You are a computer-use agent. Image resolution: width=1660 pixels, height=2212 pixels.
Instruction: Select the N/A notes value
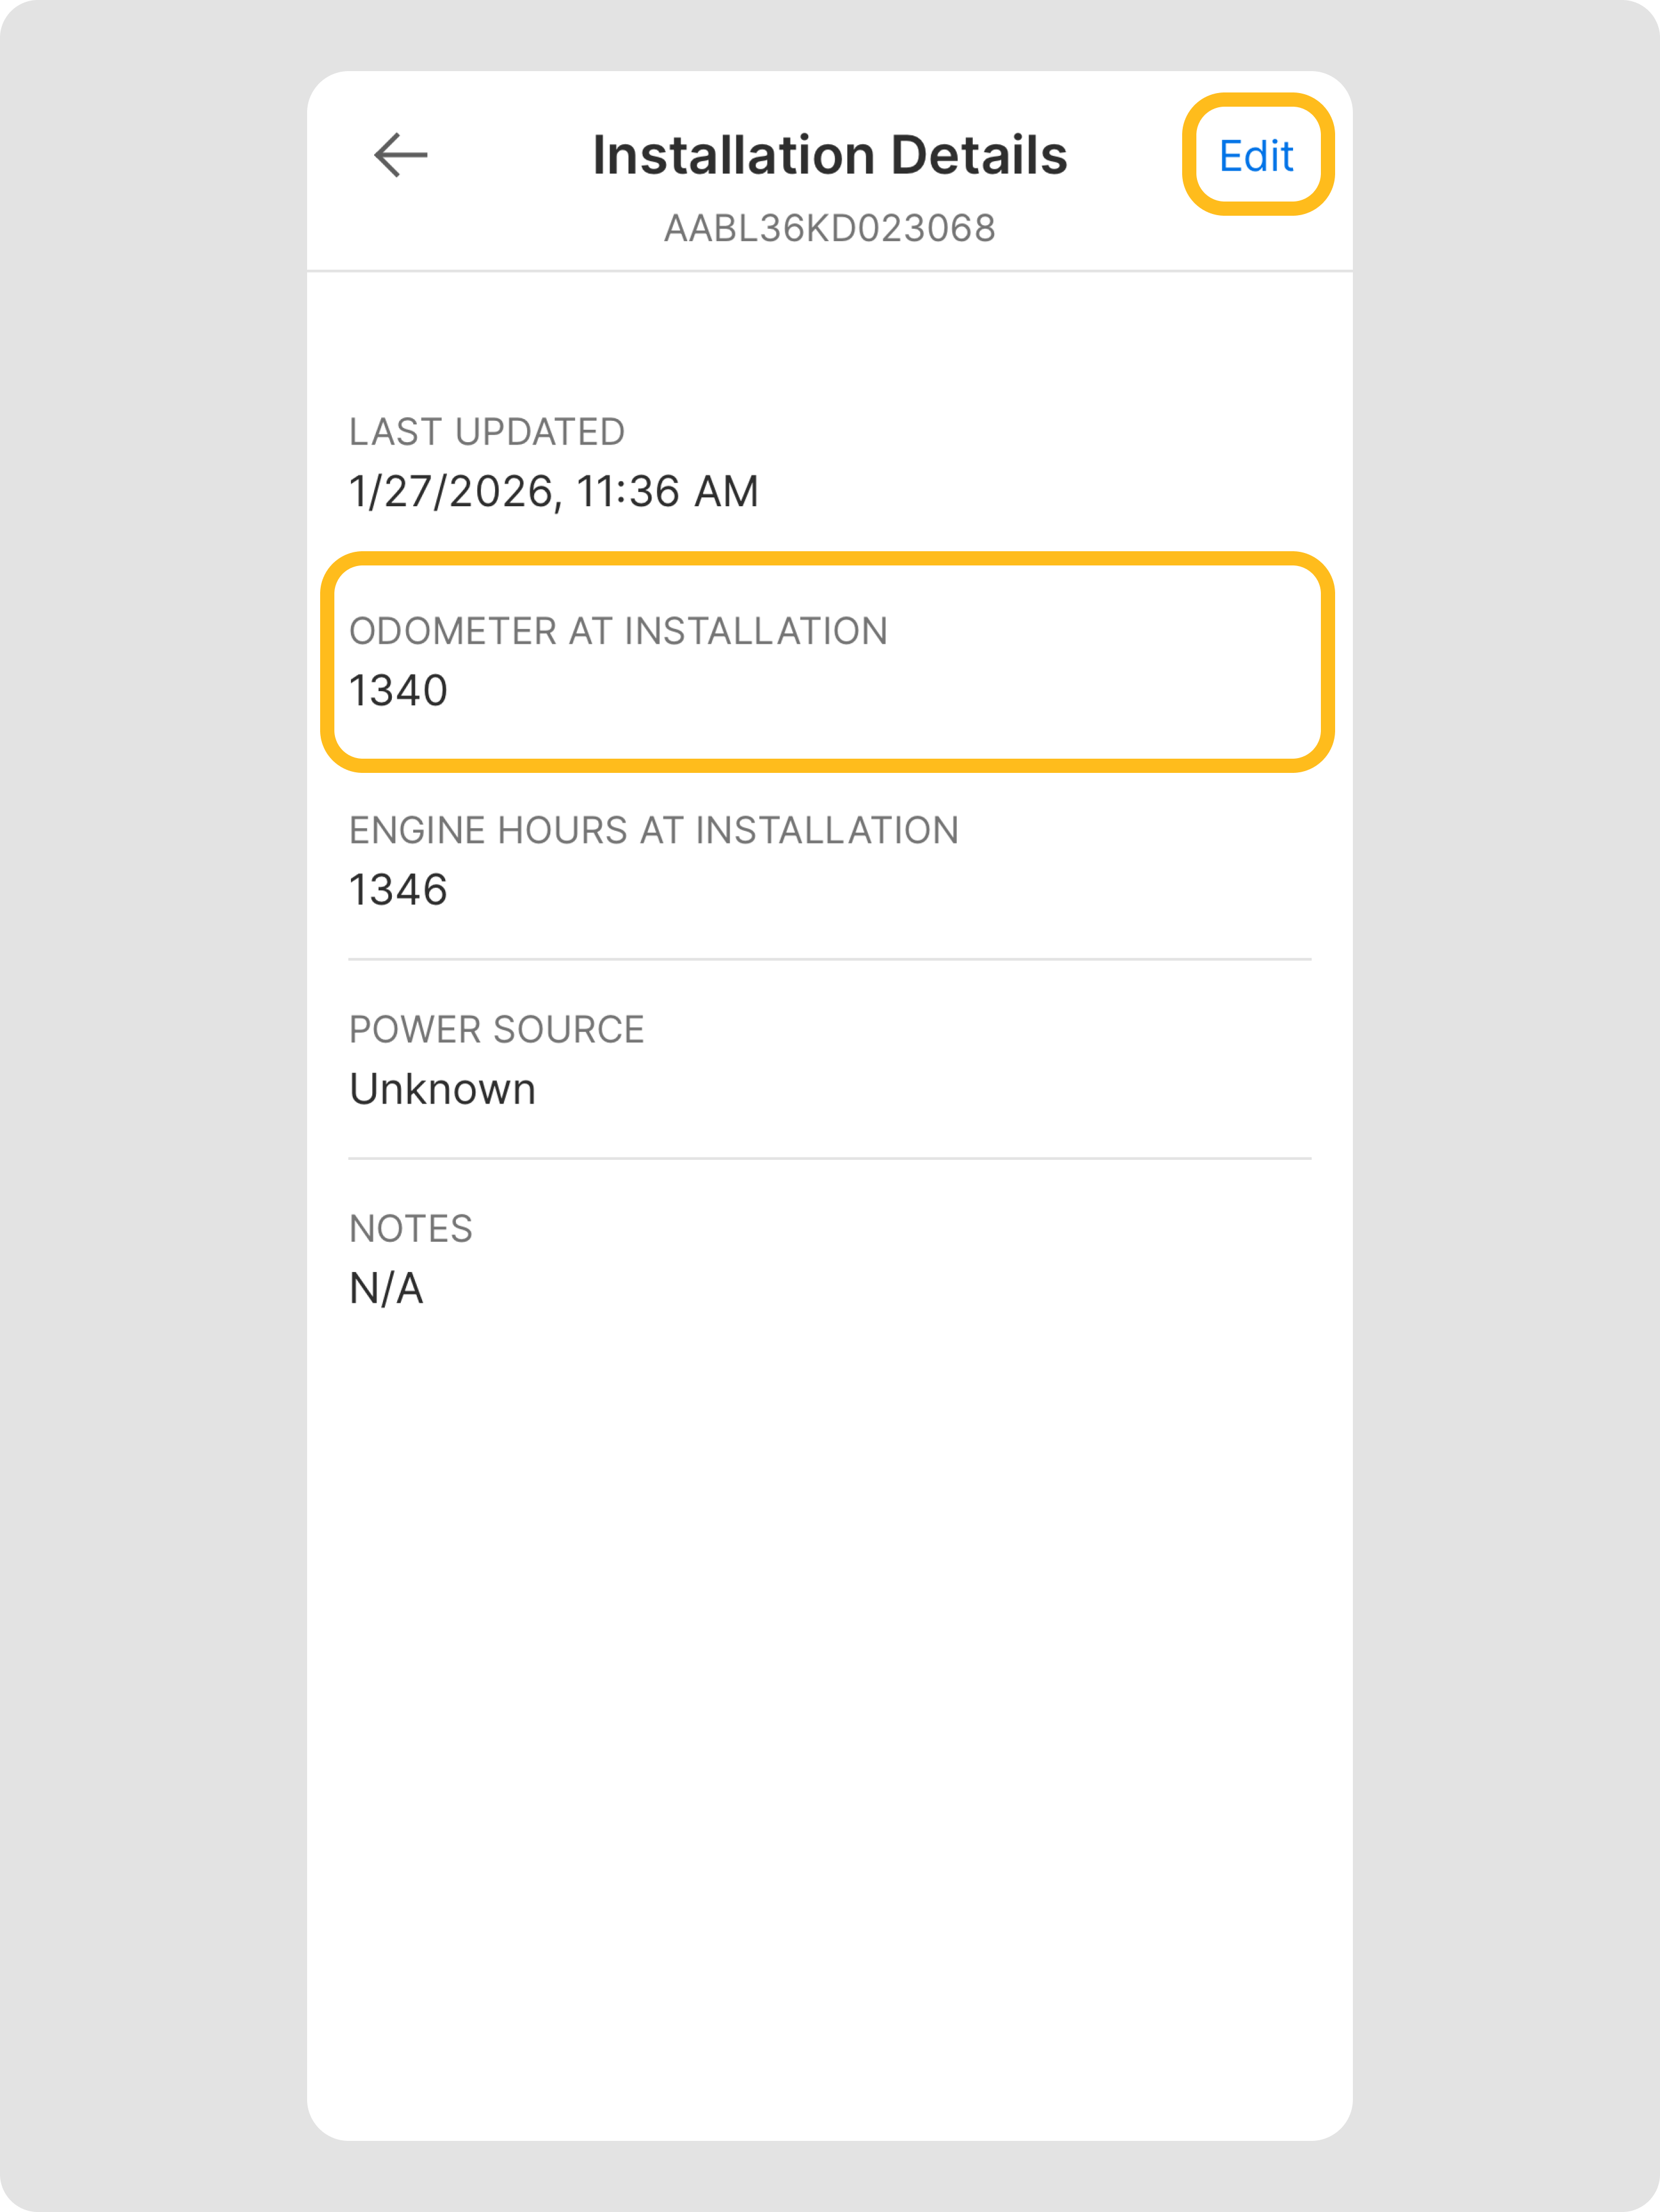pyautogui.click(x=386, y=1288)
